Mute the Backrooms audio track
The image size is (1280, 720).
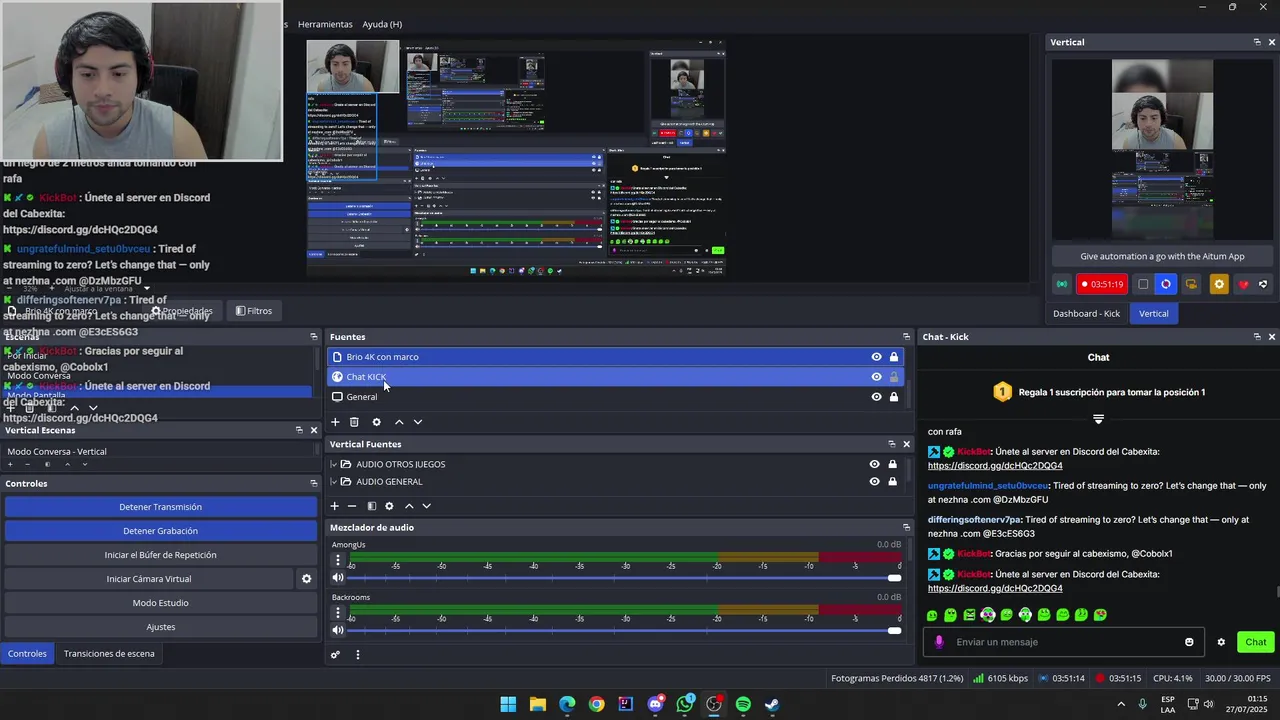tap(338, 629)
